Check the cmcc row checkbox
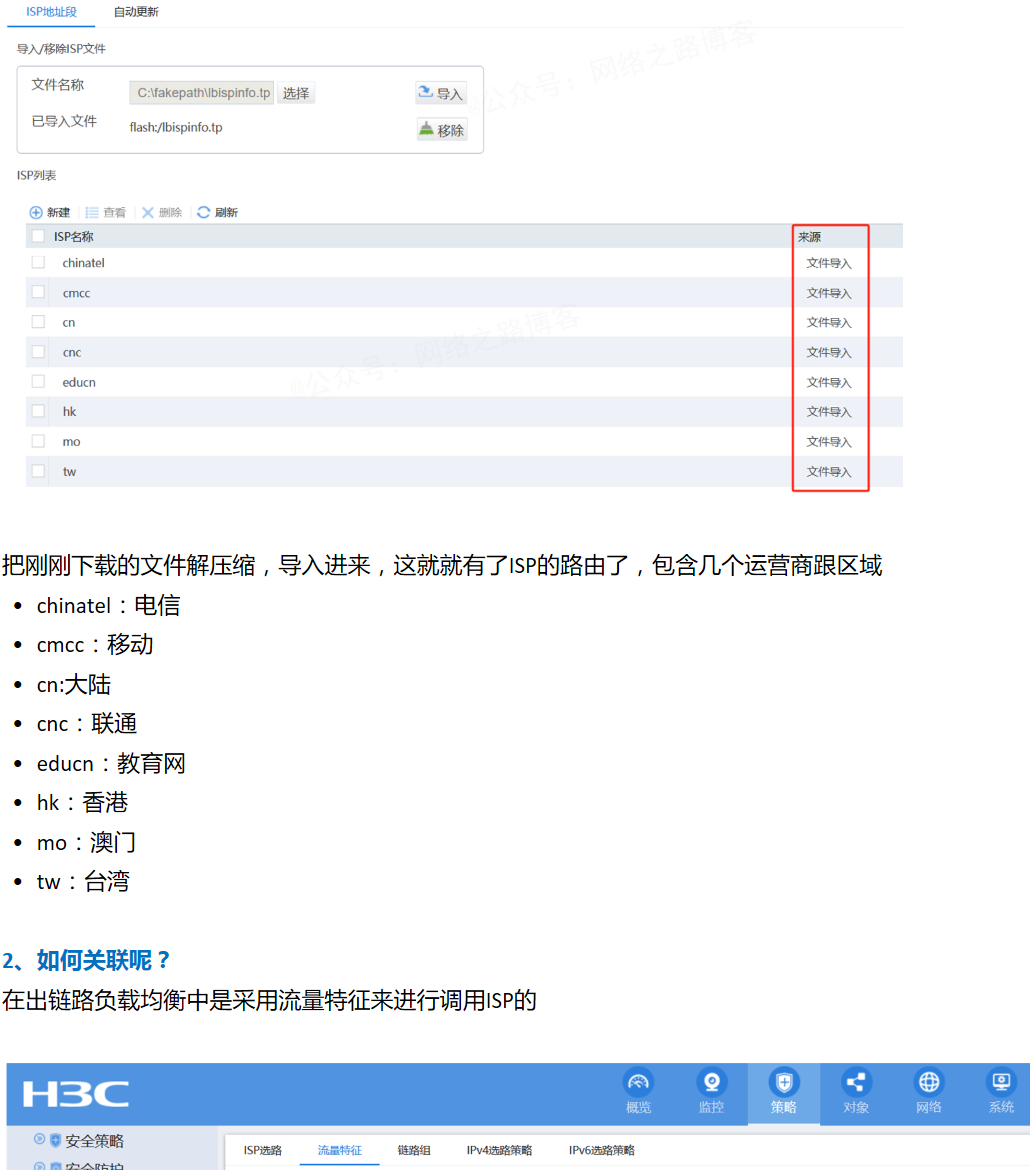 click(38, 292)
